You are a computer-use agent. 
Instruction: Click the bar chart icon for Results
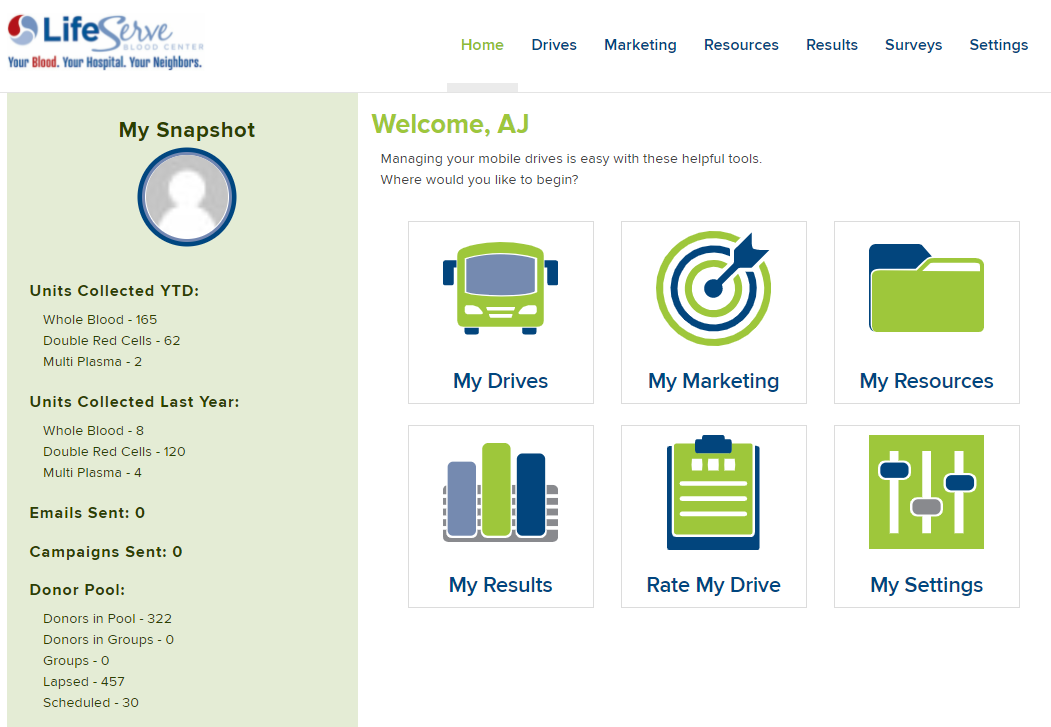pos(500,492)
